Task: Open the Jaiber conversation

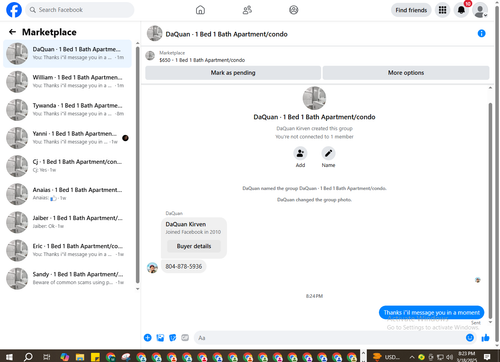Action: (x=67, y=222)
